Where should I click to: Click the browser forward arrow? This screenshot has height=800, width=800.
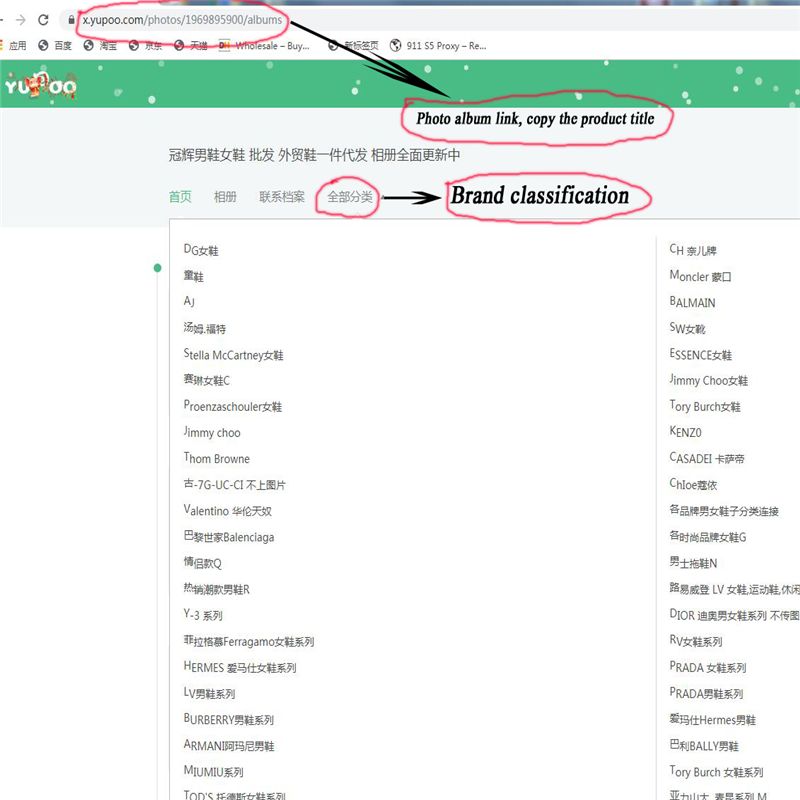pyautogui.click(x=20, y=20)
